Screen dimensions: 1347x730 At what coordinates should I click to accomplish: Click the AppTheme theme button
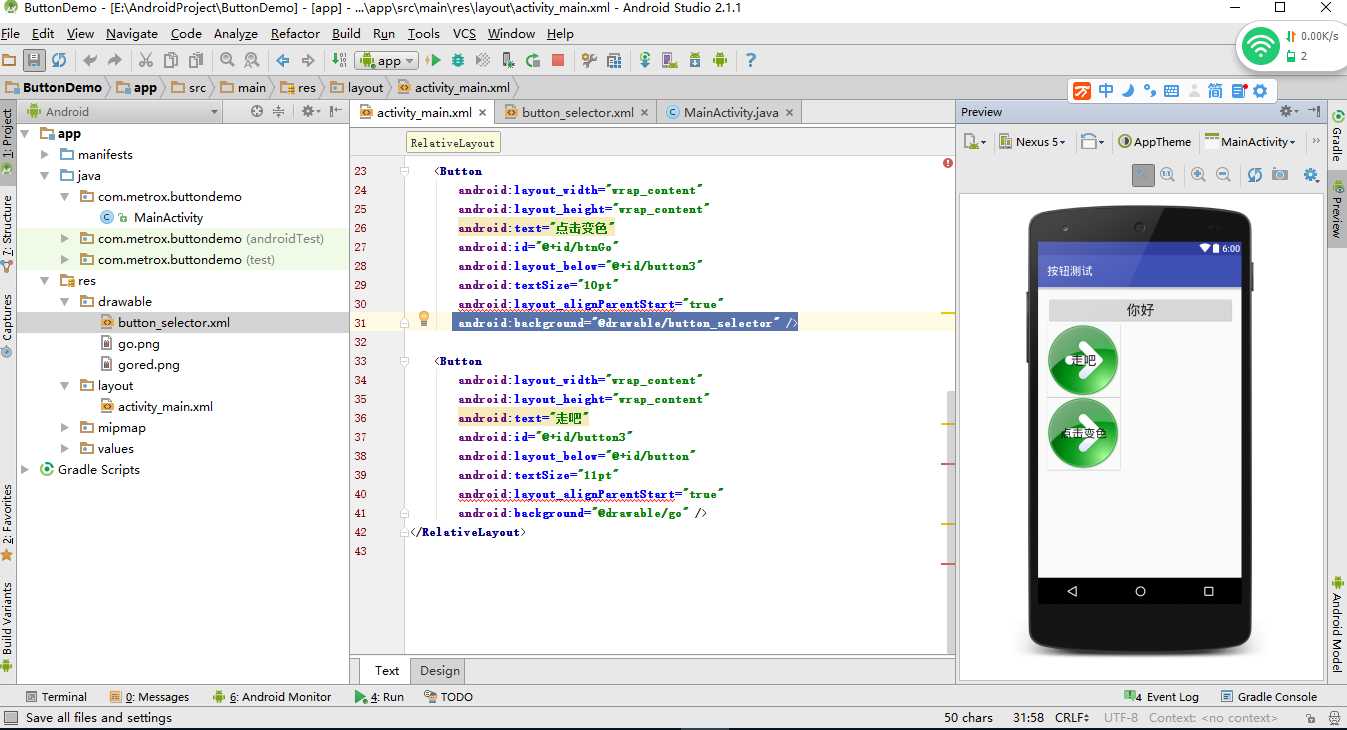pyautogui.click(x=1155, y=142)
